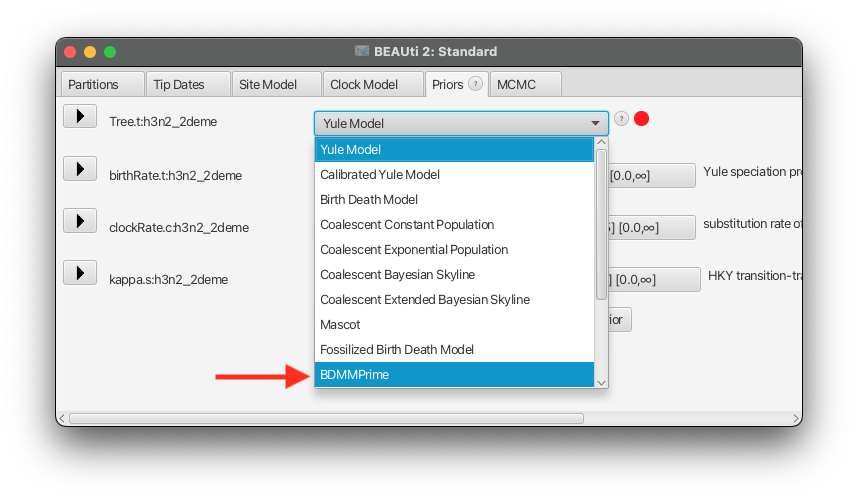Open the Yule Model tree prior dropdown
This screenshot has height=500, width=858.
[x=461, y=124]
